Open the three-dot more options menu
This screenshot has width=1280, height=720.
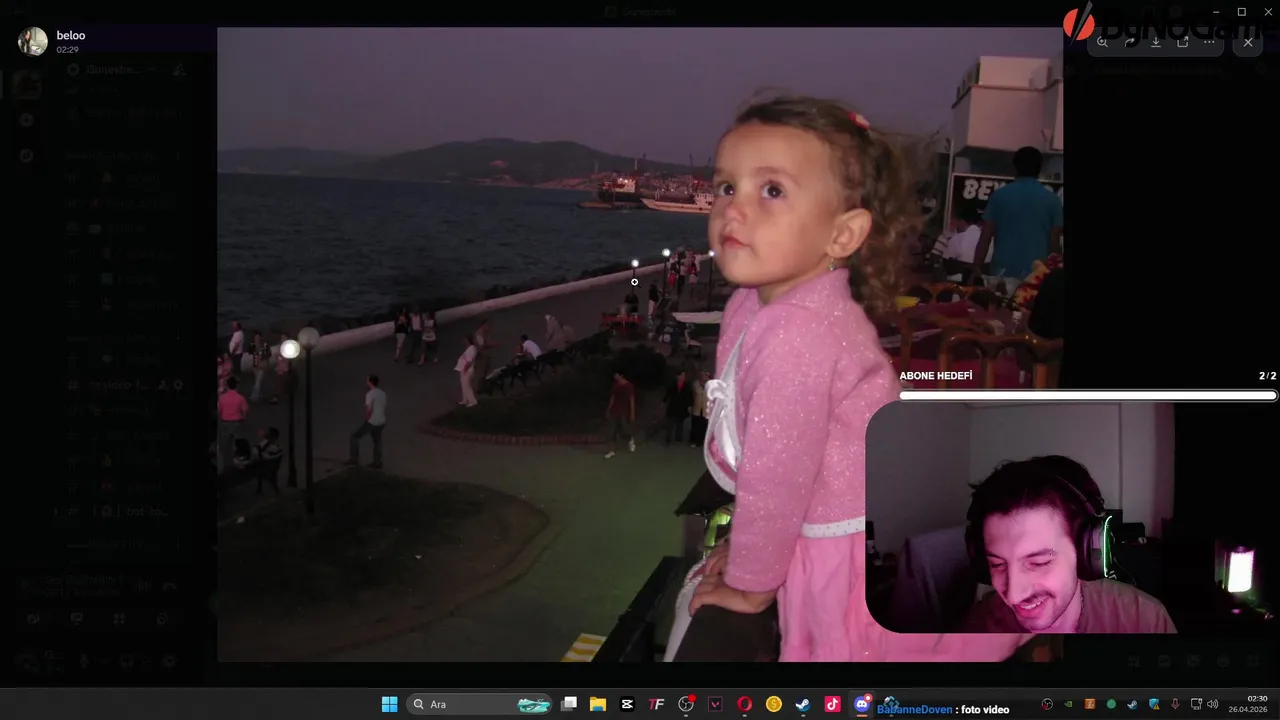point(1209,42)
